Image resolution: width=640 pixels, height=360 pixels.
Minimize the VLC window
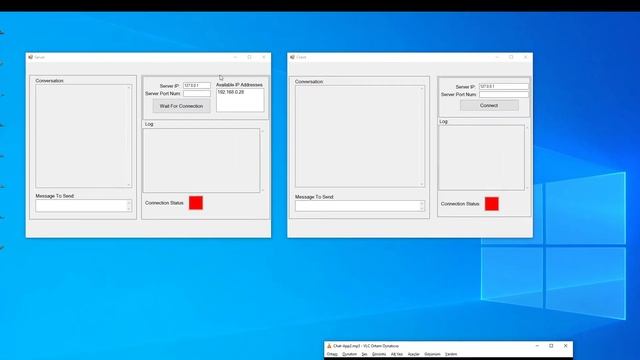pyautogui.click(x=537, y=346)
